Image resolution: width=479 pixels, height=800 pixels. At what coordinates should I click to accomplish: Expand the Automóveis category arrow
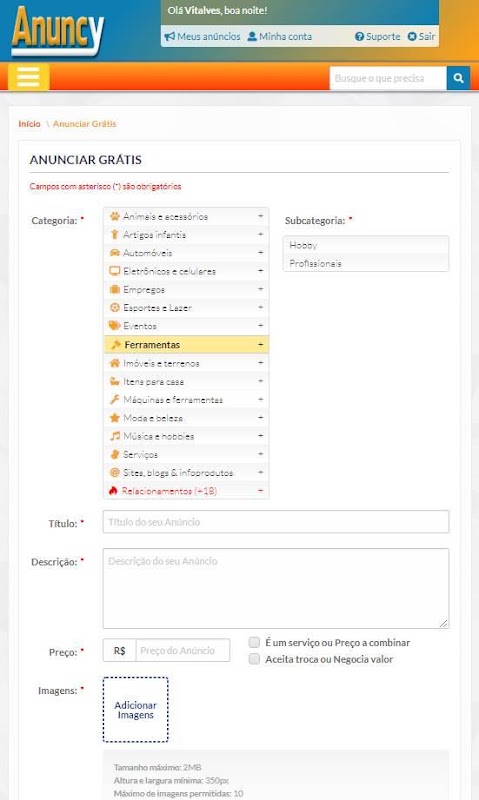(260, 253)
